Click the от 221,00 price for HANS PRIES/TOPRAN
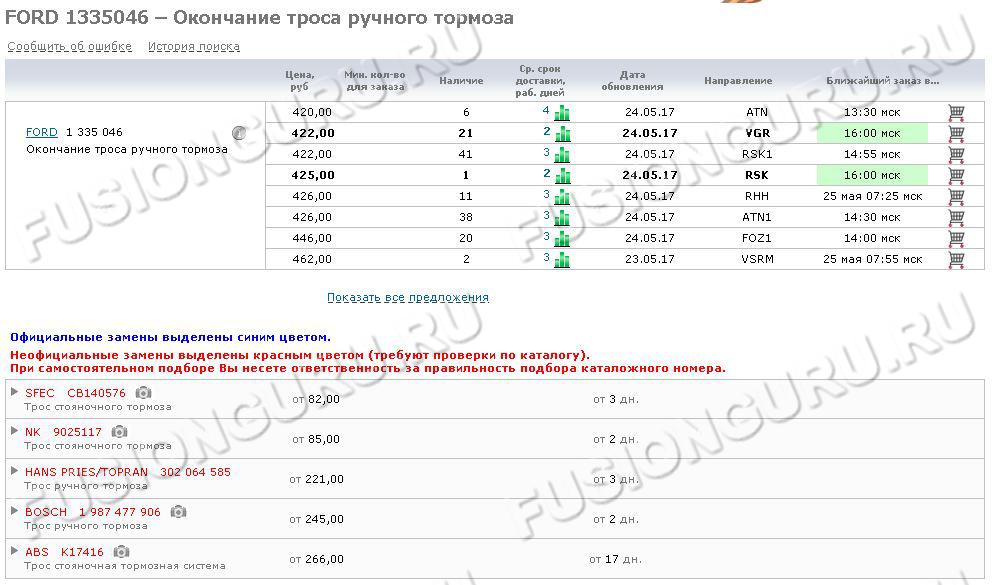Viewport: 994px width, 585px height. pos(316,480)
